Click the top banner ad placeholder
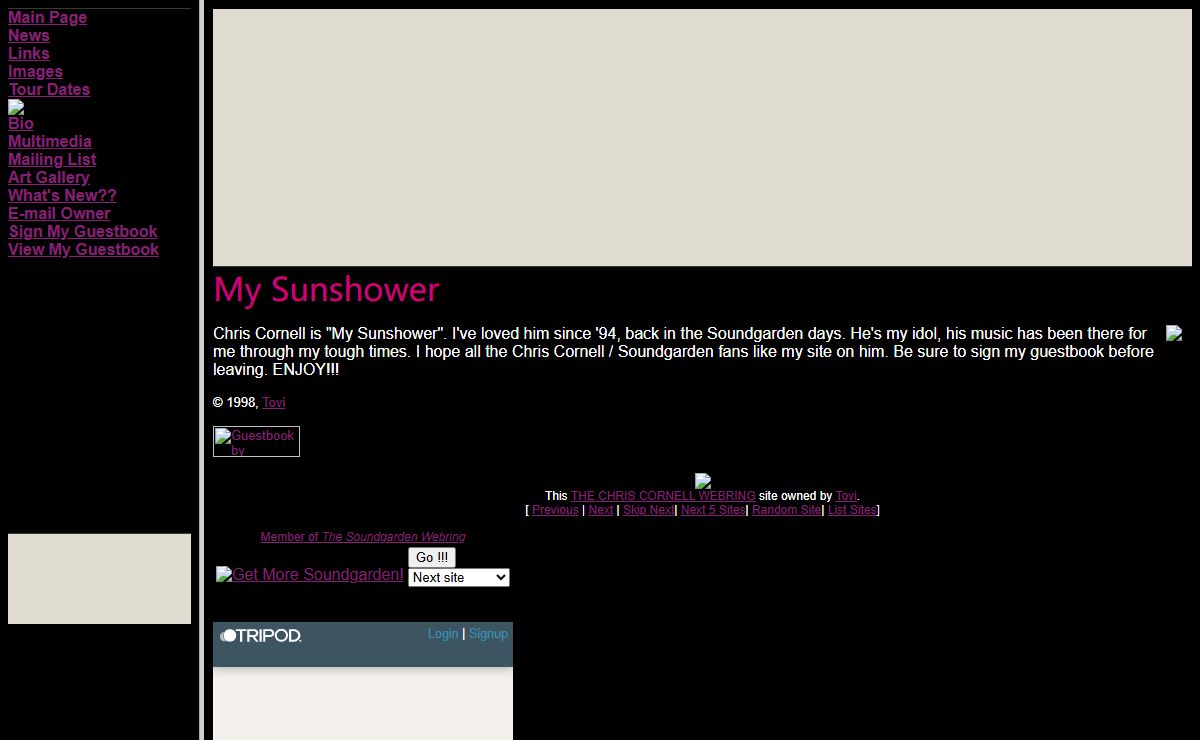1200x740 pixels. (702, 138)
